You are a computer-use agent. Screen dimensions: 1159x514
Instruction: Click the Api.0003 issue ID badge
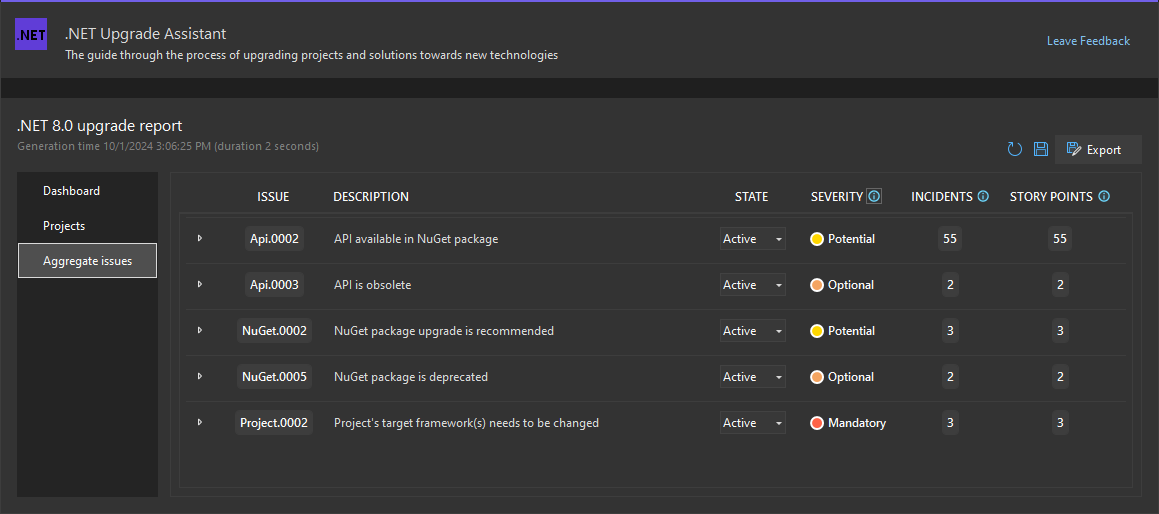coord(274,285)
